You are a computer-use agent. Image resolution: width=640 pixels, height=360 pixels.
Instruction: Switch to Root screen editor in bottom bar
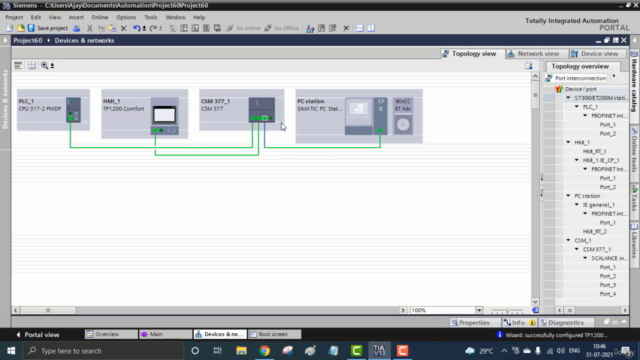coord(274,334)
